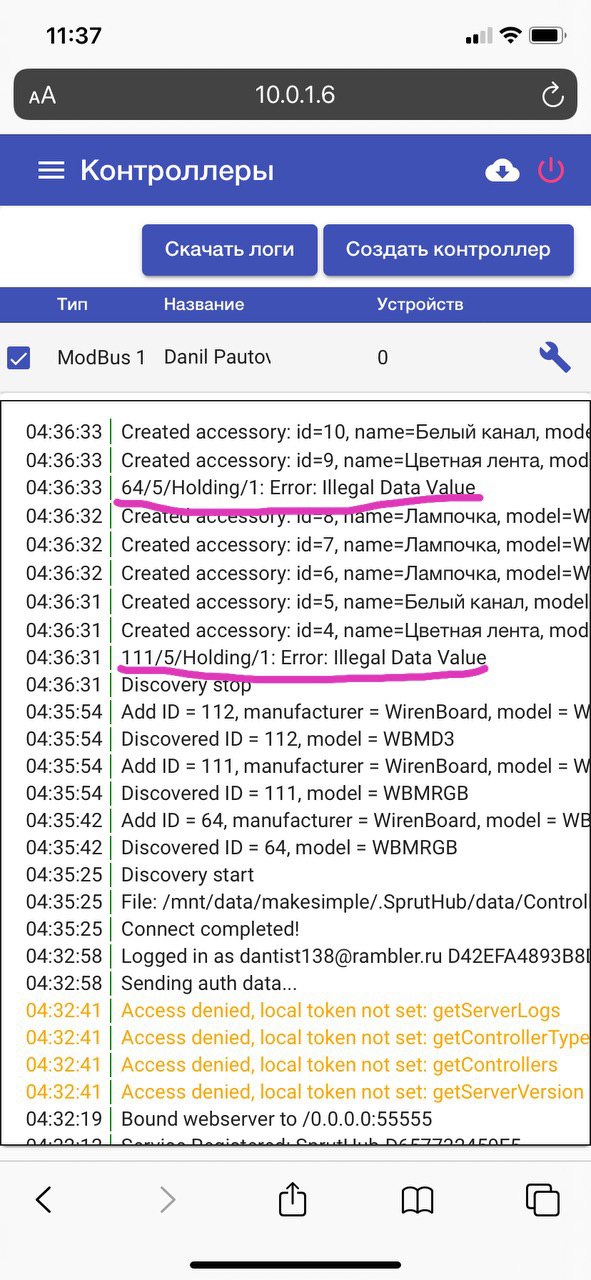Tap the 10.0.1.6 address bar

point(295,95)
